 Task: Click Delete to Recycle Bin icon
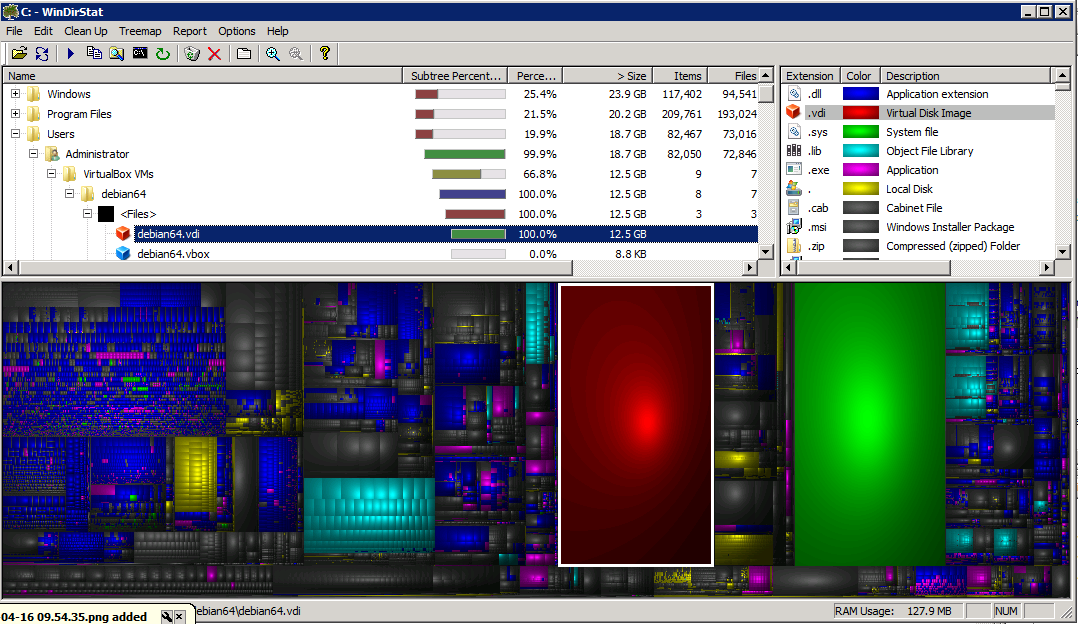tap(192, 54)
